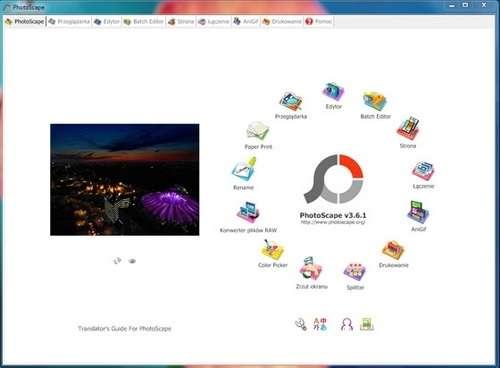Image resolution: width=500 pixels, height=368 pixels.
Task: Open the language selection icon at bottom
Action: 320,324
